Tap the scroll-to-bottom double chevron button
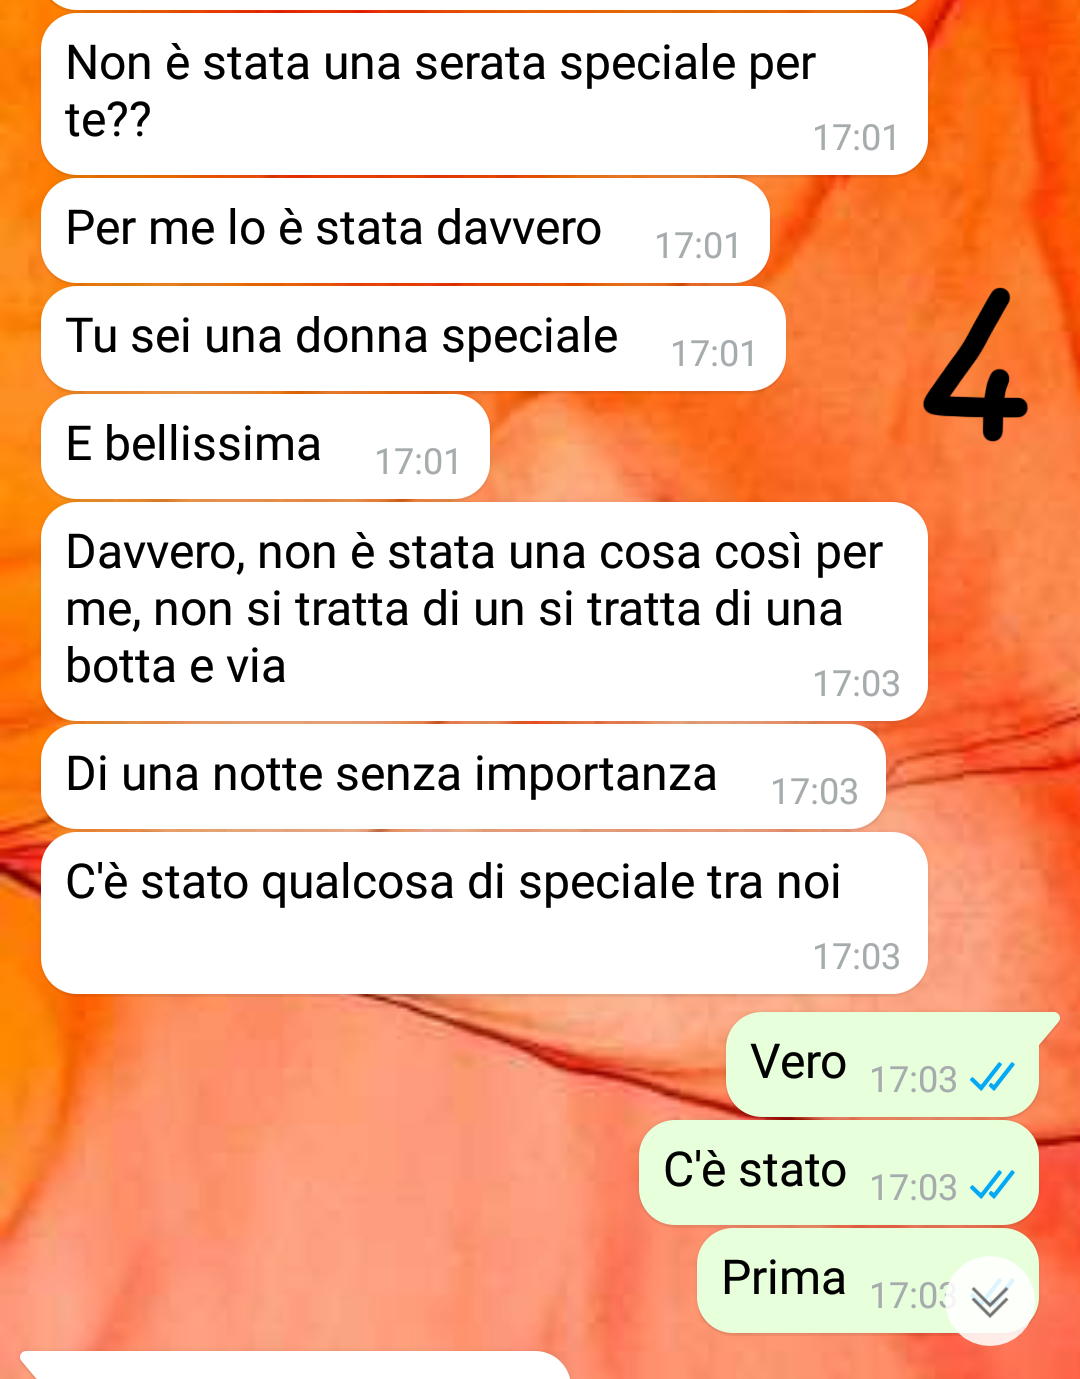Viewport: 1080px width, 1379px height. (x=990, y=1300)
